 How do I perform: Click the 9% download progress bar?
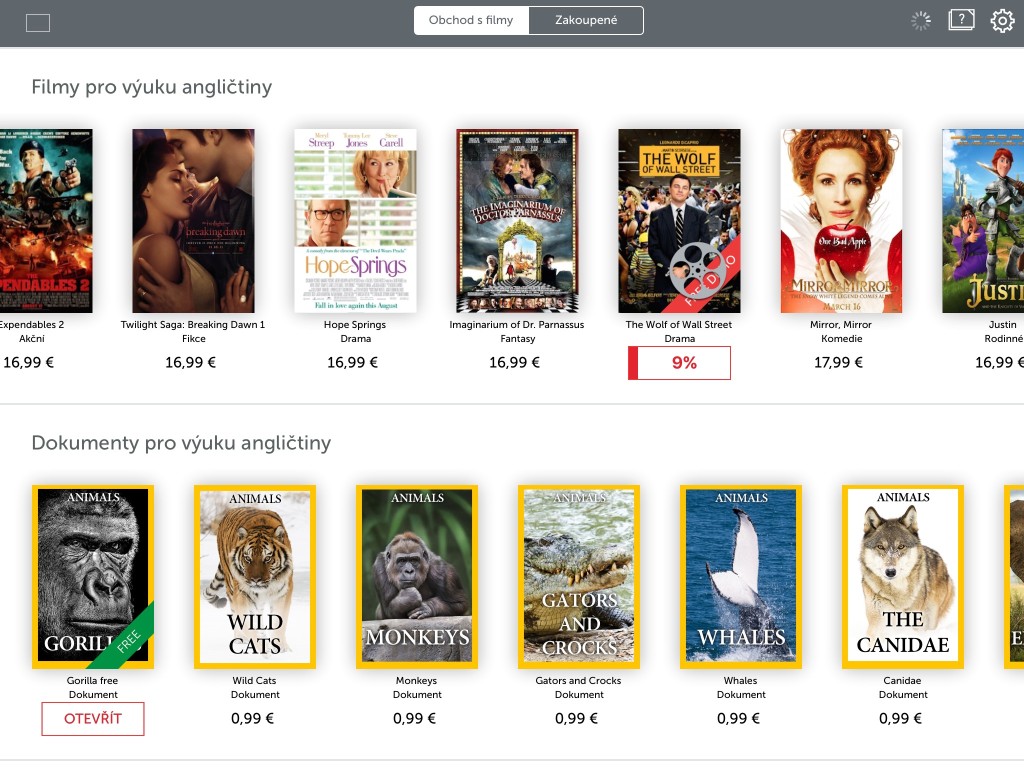679,362
